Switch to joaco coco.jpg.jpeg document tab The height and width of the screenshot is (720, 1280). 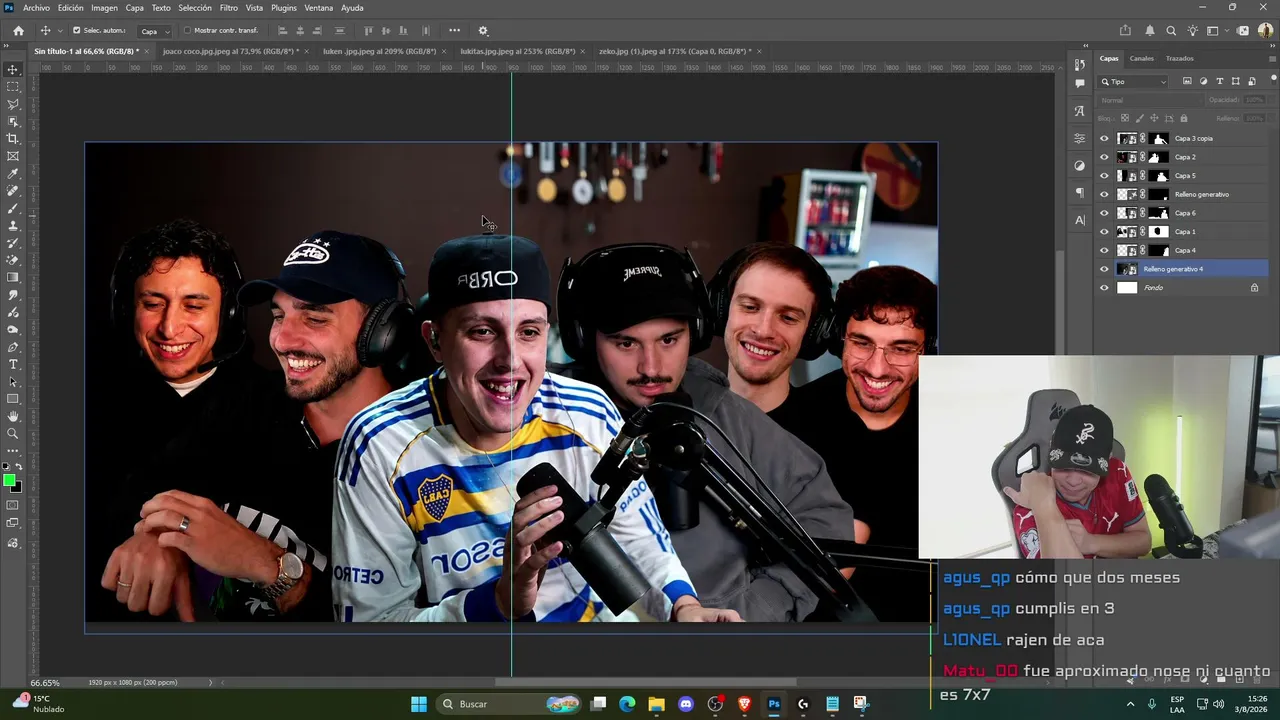coord(230,51)
